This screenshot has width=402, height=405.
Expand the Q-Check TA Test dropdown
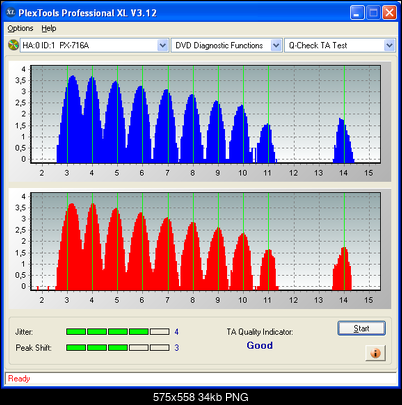389,45
